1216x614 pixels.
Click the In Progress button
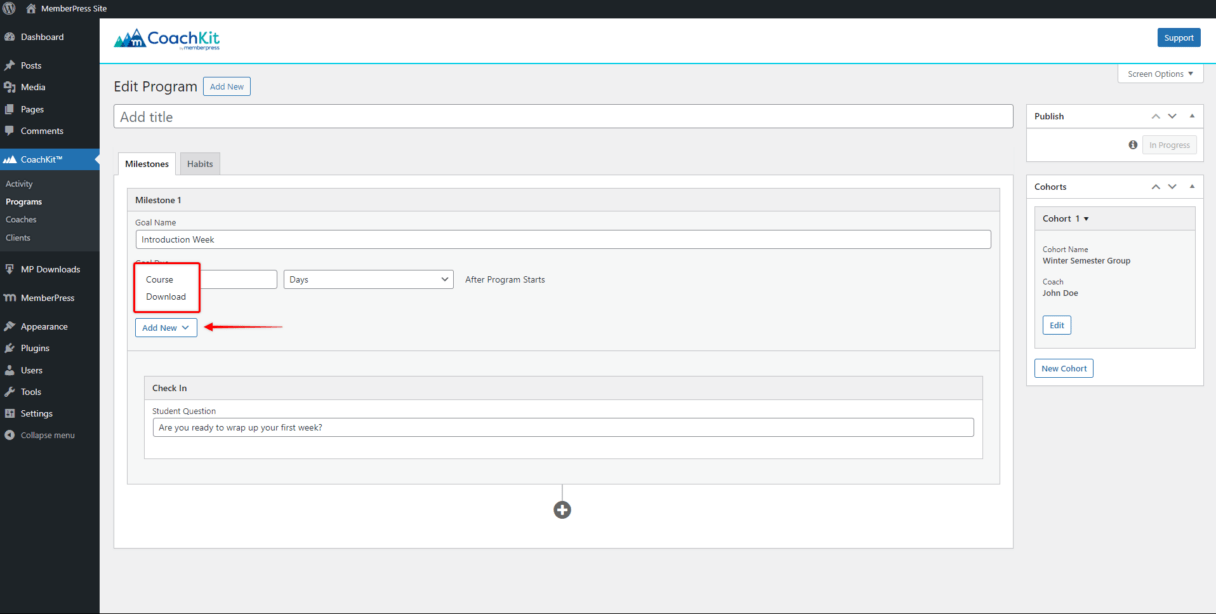1169,145
